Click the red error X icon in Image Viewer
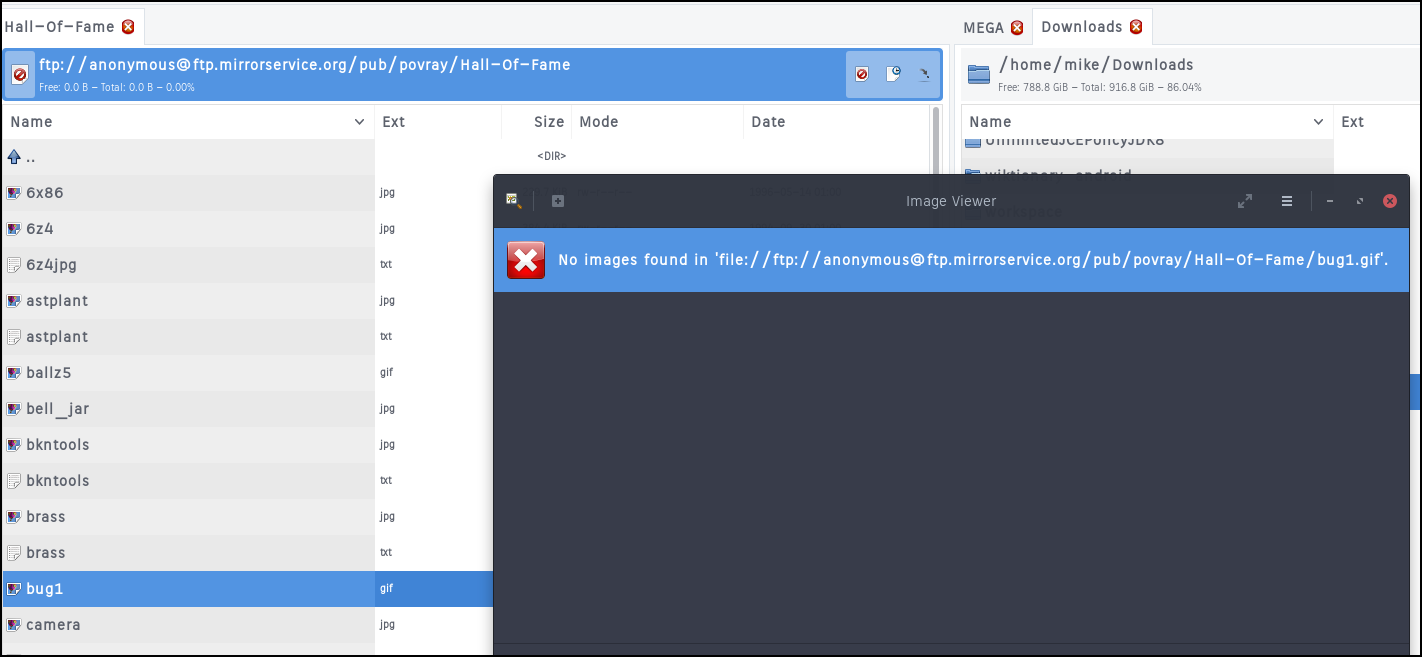Image resolution: width=1422 pixels, height=657 pixels. [x=526, y=260]
